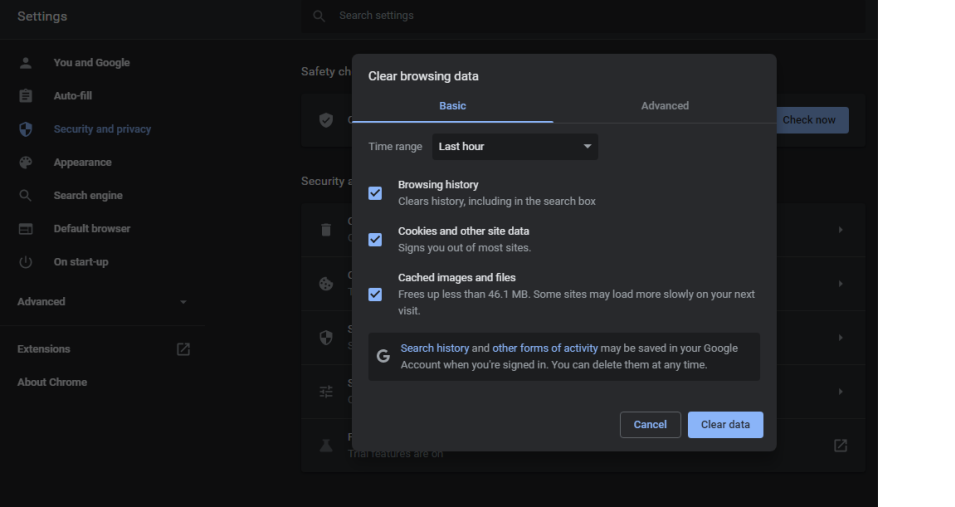The height and width of the screenshot is (507, 955).
Task: Click the Search engine magnifier icon
Action: (26, 195)
